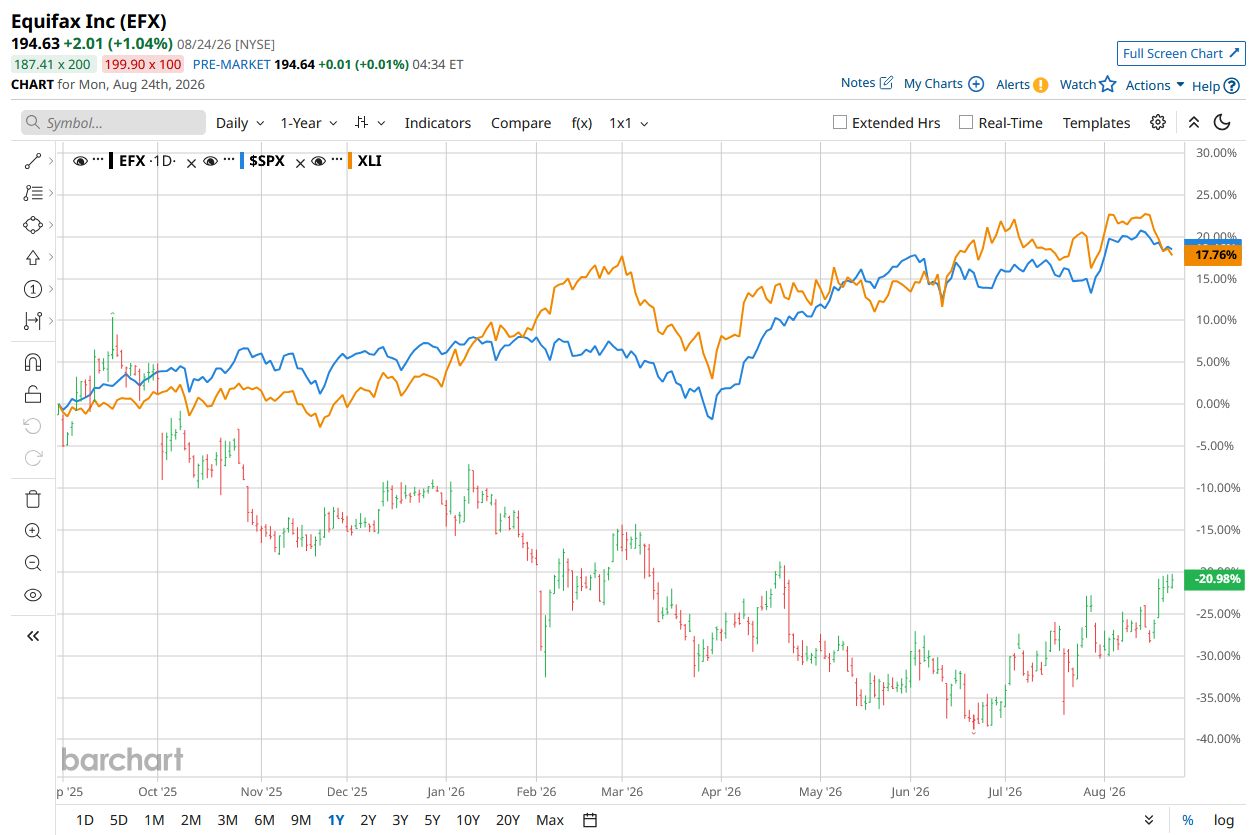1255x835 pixels.
Task: Expand Fibonacci tool options arrow
Action: point(51,193)
